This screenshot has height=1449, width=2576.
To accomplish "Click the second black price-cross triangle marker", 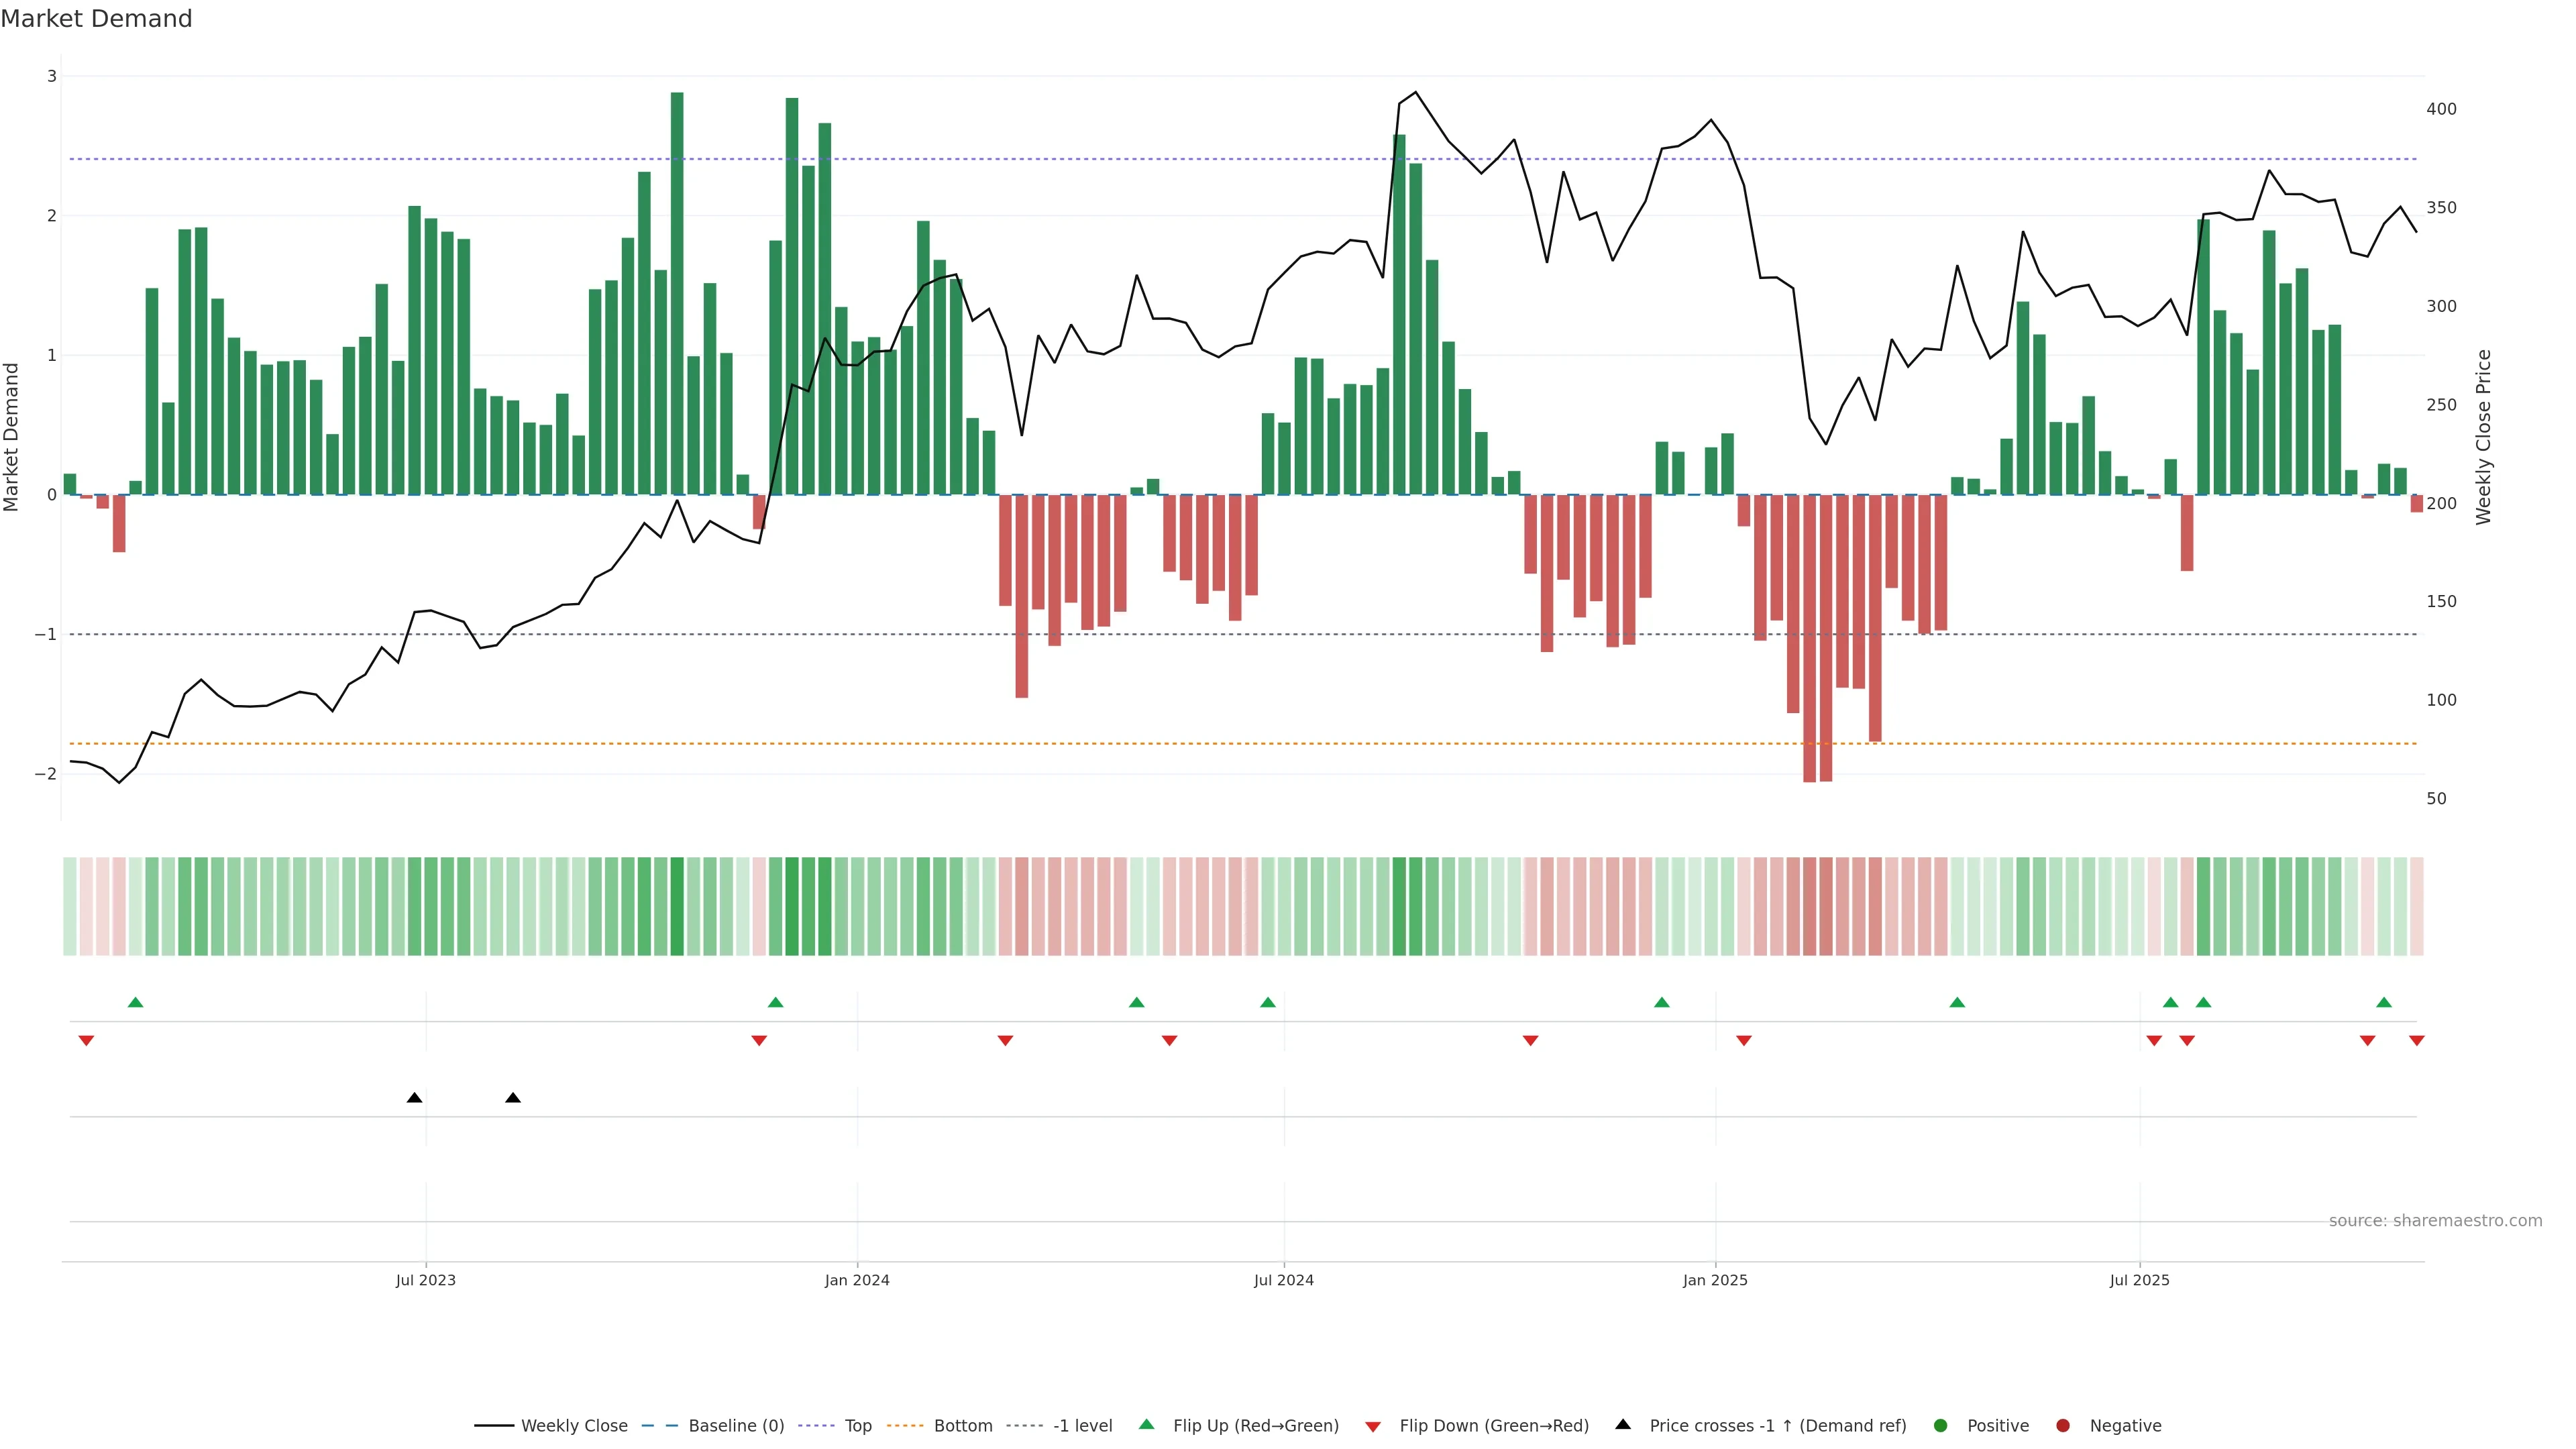I will click(x=513, y=1098).
